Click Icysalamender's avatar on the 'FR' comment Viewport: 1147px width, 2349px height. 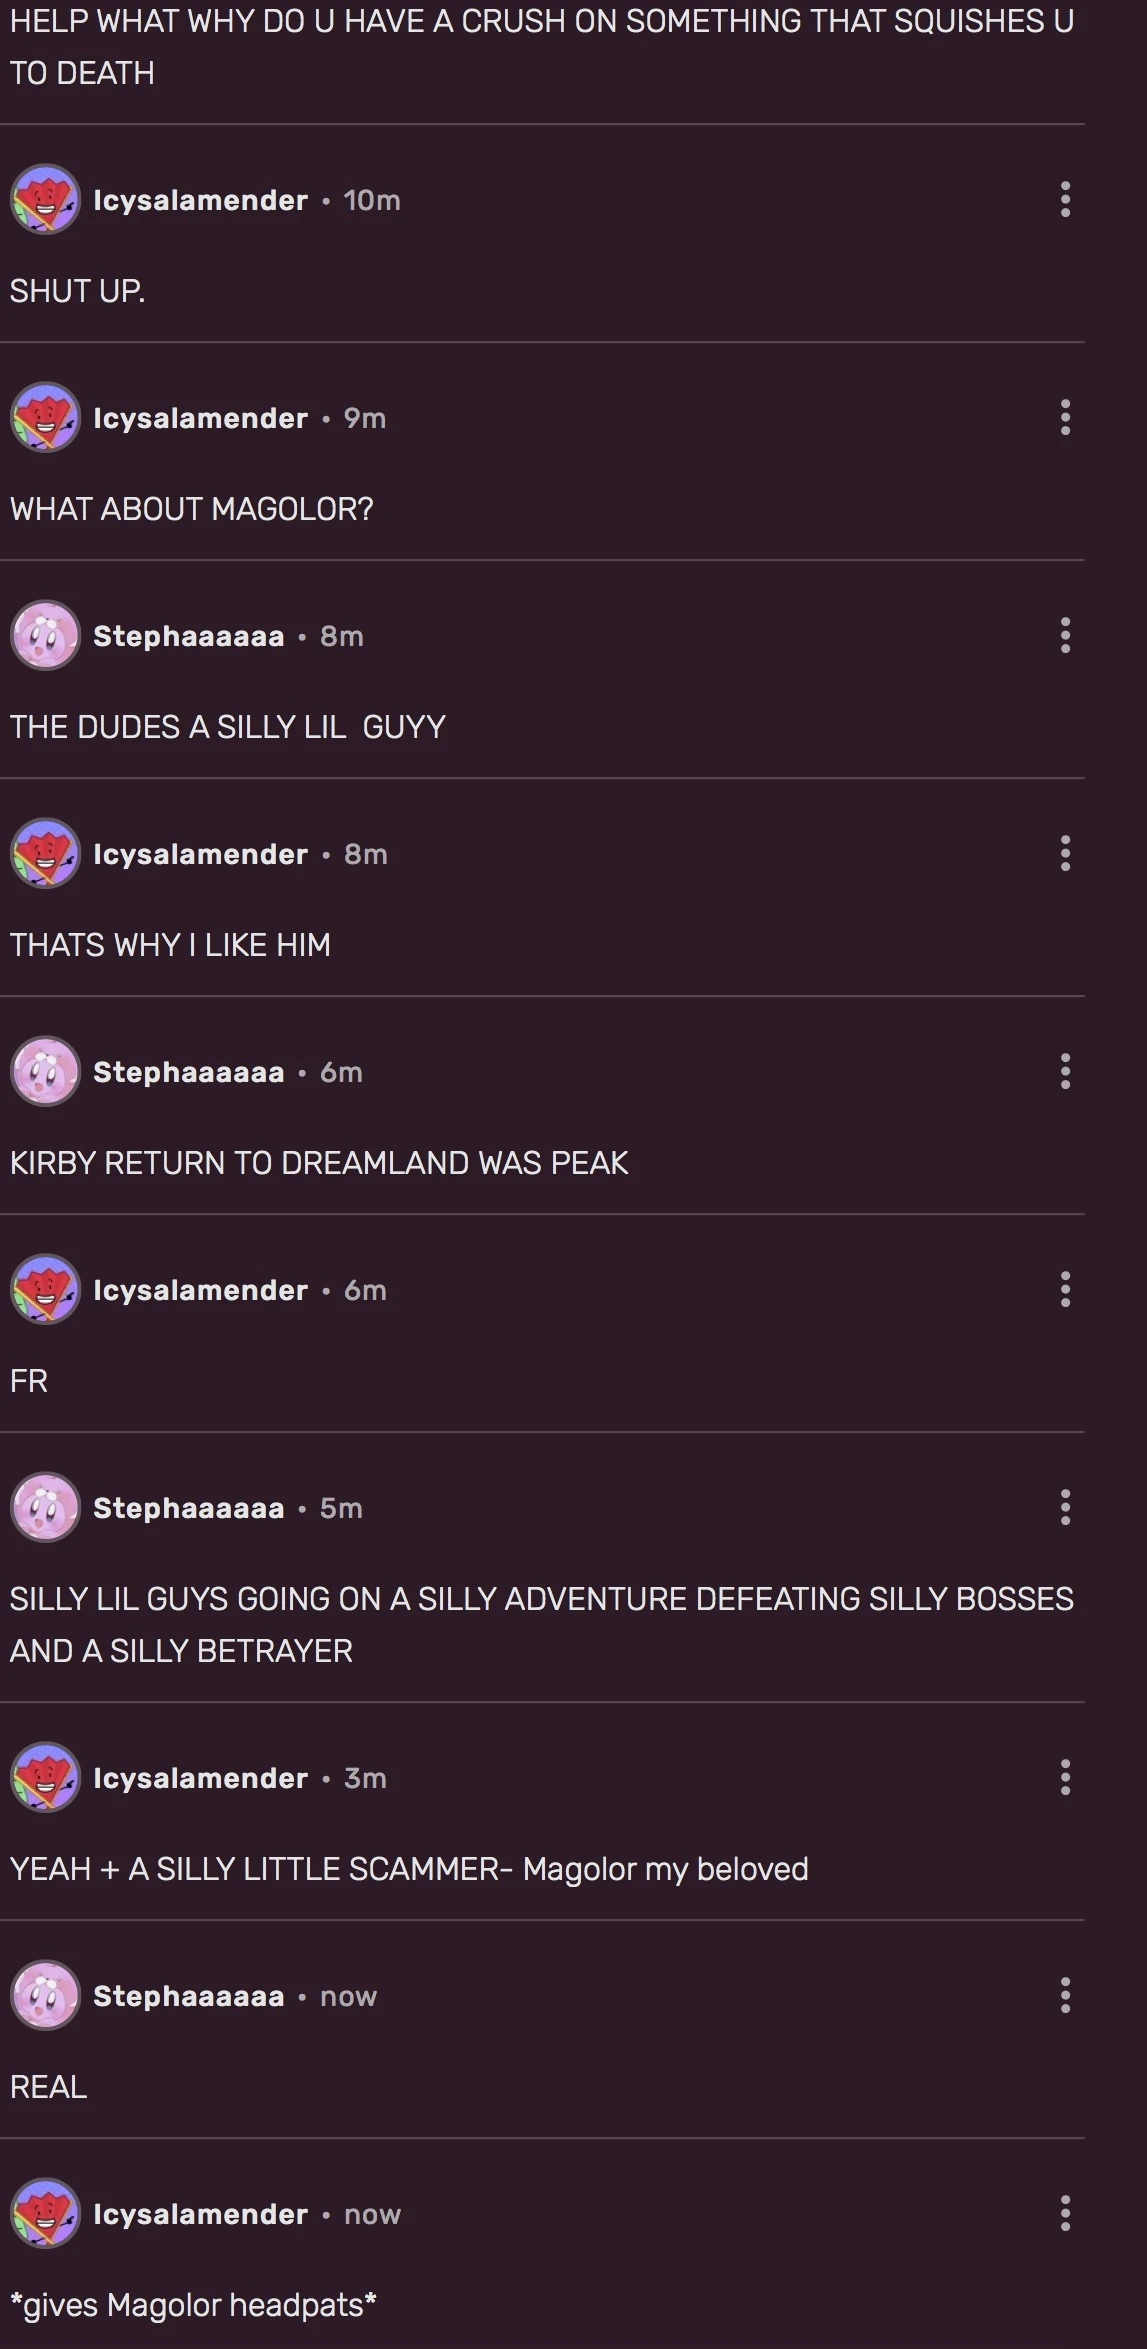pyautogui.click(x=45, y=1289)
